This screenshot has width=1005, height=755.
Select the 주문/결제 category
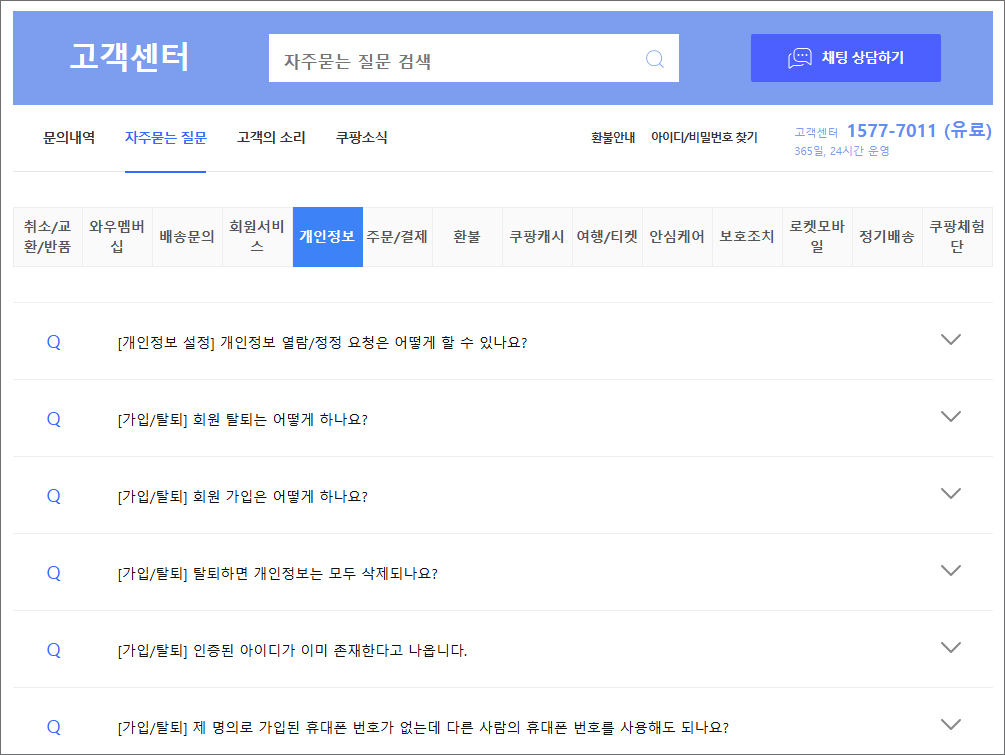[x=397, y=236]
